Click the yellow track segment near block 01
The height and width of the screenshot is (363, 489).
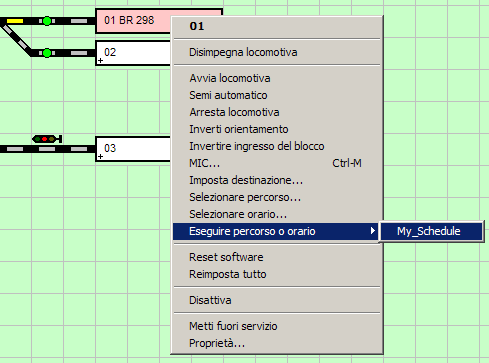(x=15, y=21)
